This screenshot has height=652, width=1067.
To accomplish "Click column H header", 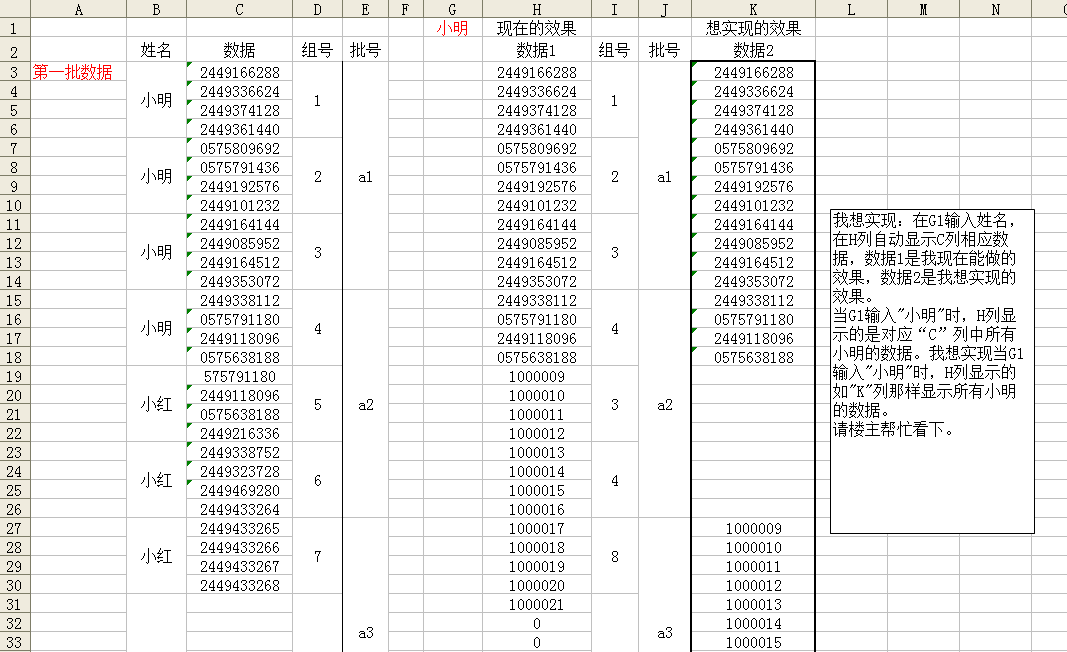I will coord(537,9).
